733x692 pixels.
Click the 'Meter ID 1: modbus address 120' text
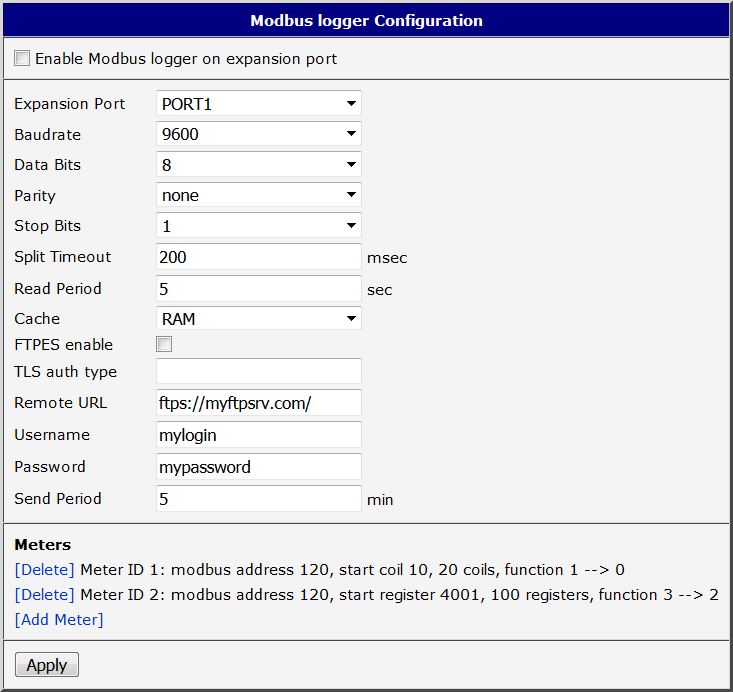205,570
